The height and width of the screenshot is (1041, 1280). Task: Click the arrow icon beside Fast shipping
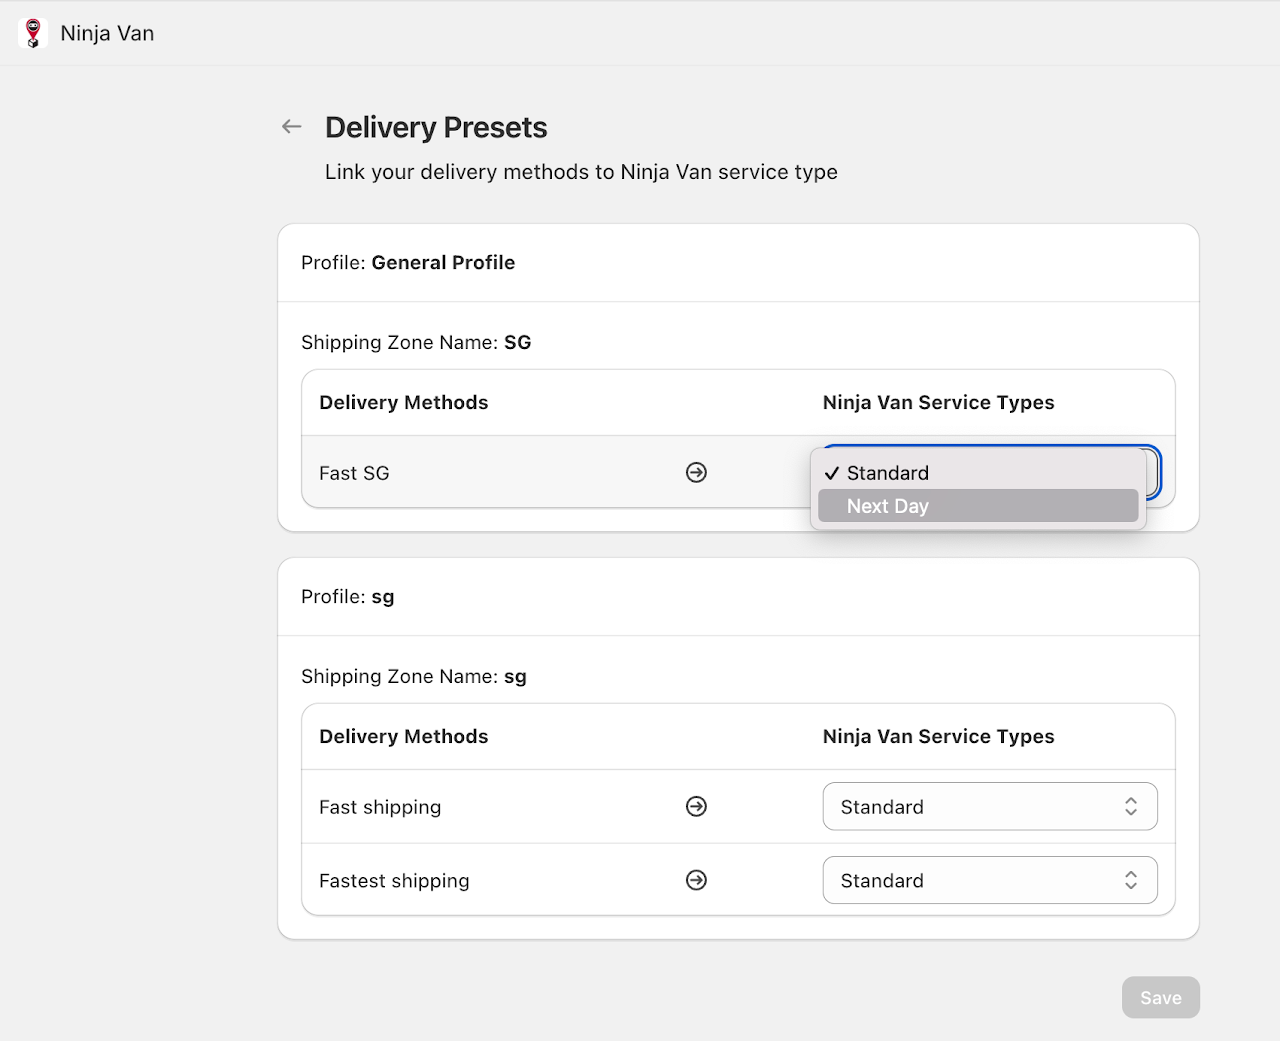pyautogui.click(x=696, y=807)
